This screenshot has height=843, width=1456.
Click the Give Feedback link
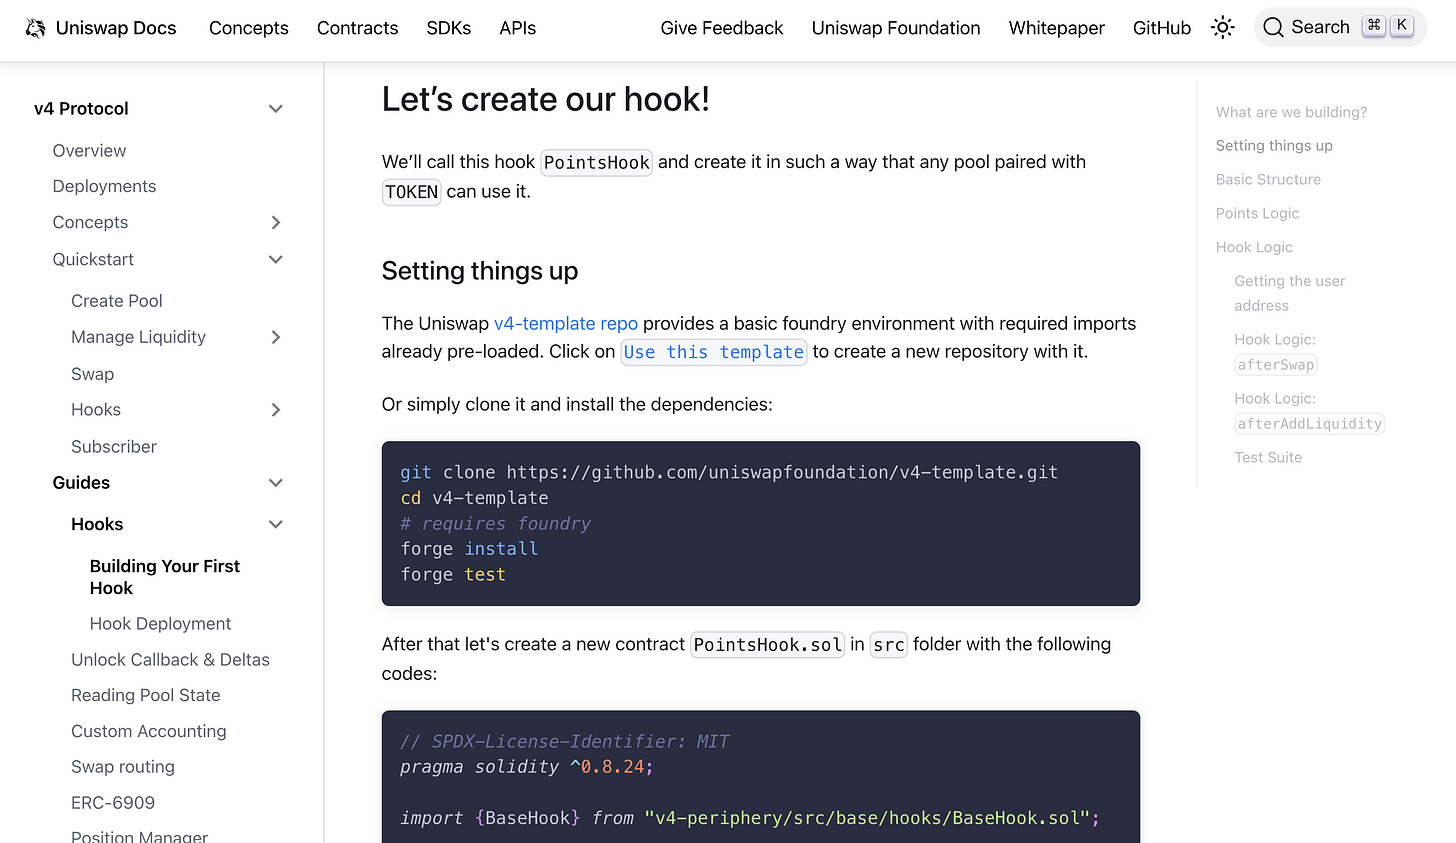click(x=722, y=28)
